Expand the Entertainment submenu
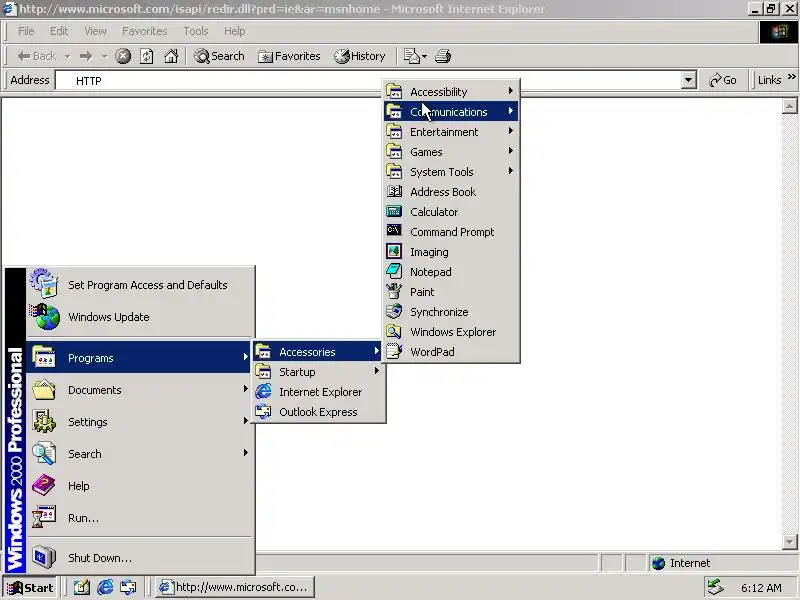The height and width of the screenshot is (600, 800). point(452,132)
